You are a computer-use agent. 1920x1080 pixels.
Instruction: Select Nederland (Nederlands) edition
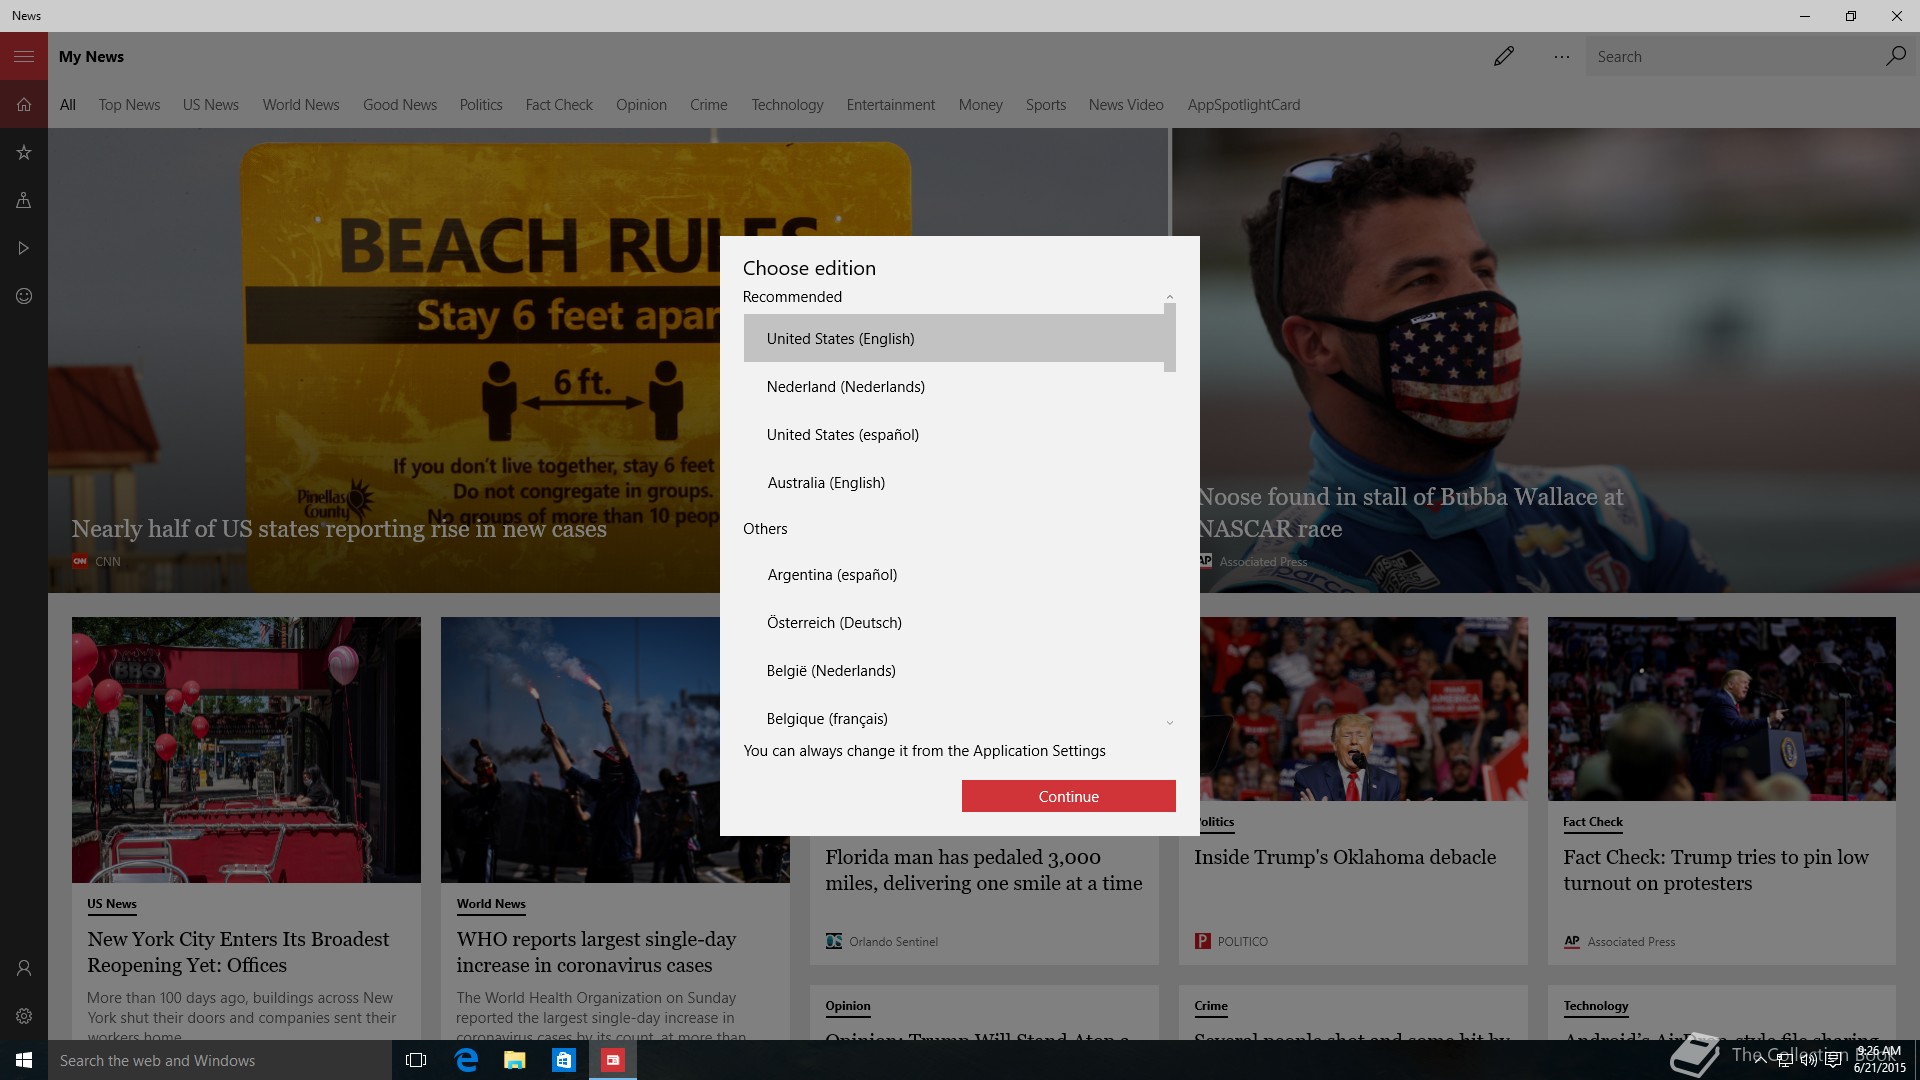(954, 386)
